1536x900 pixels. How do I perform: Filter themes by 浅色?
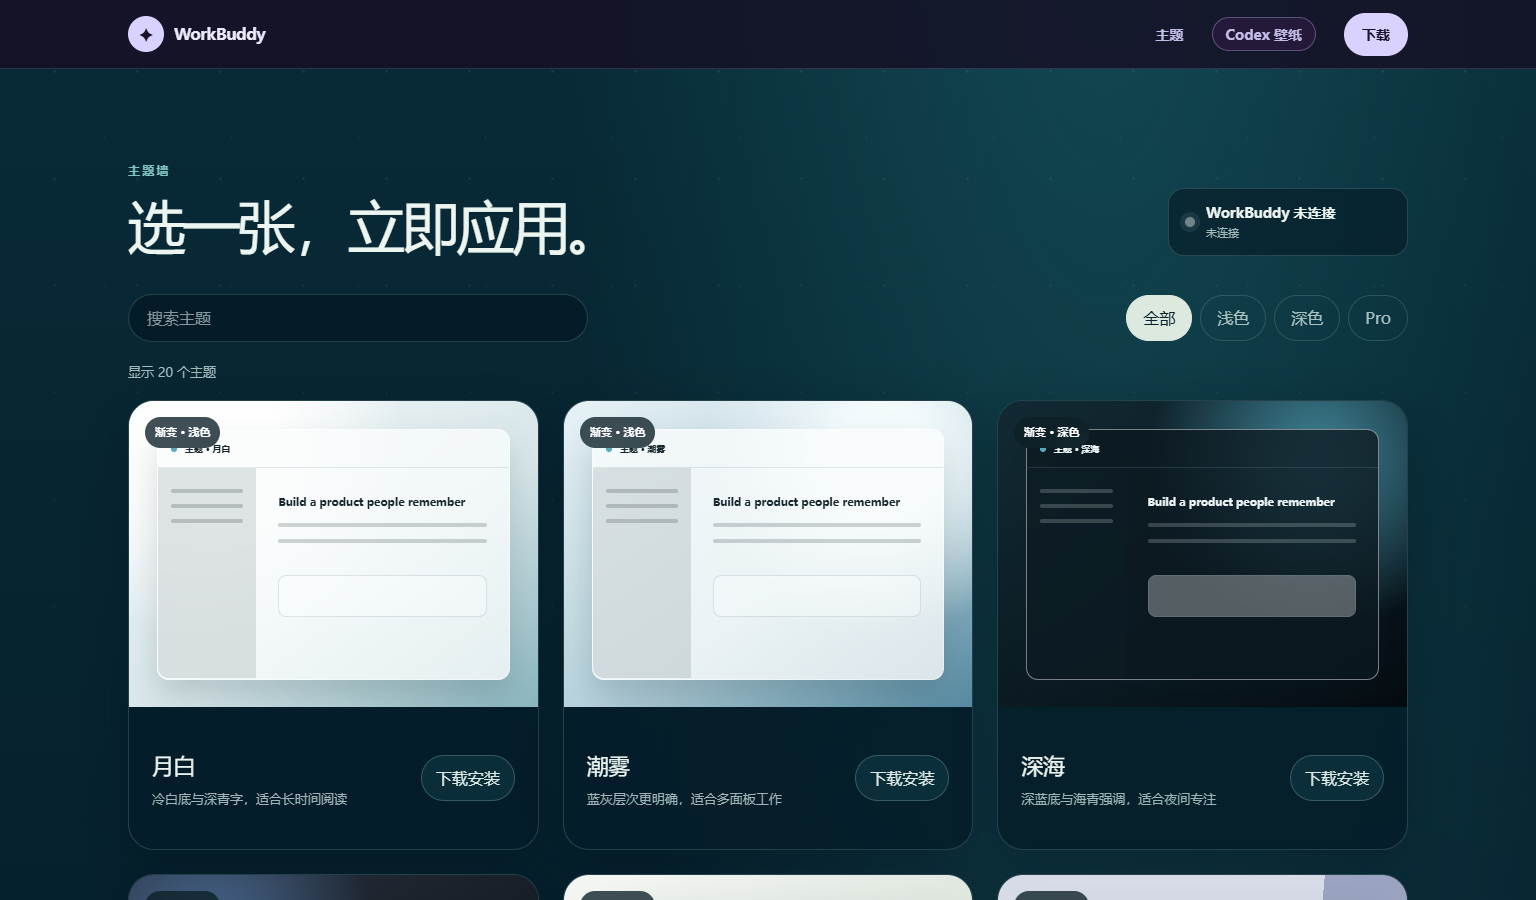(1233, 318)
